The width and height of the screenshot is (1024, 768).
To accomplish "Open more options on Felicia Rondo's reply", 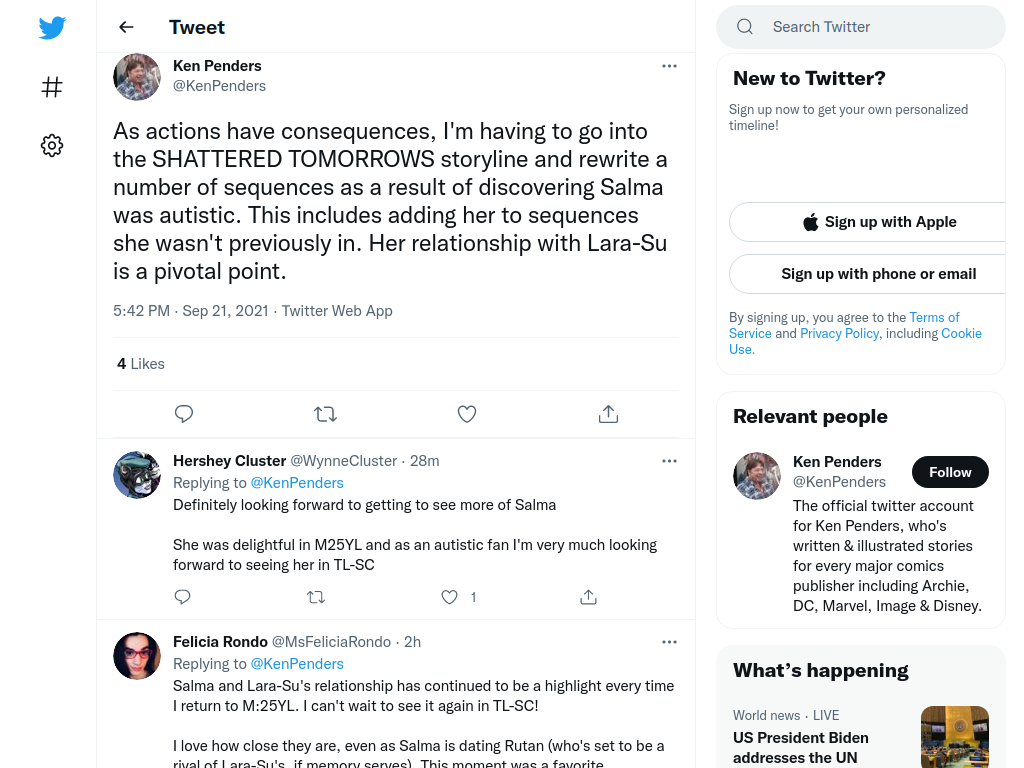I will coord(669,642).
